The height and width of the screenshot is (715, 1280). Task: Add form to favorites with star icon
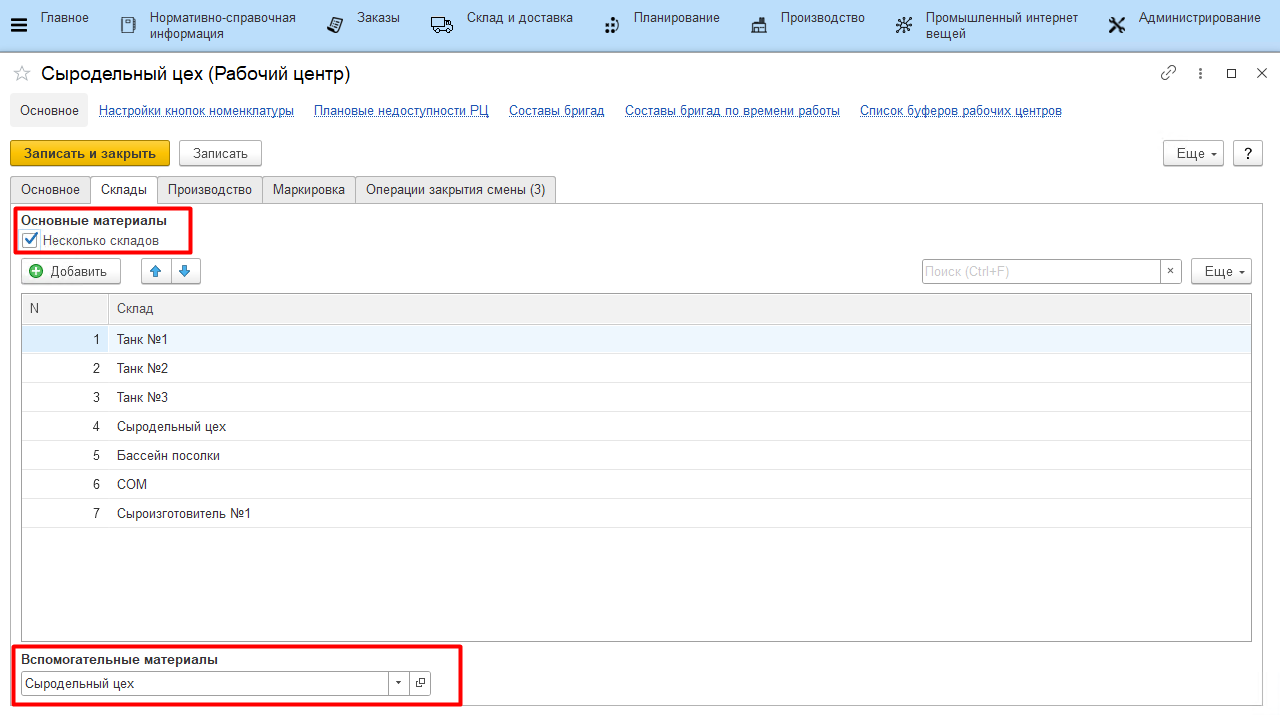click(x=21, y=74)
